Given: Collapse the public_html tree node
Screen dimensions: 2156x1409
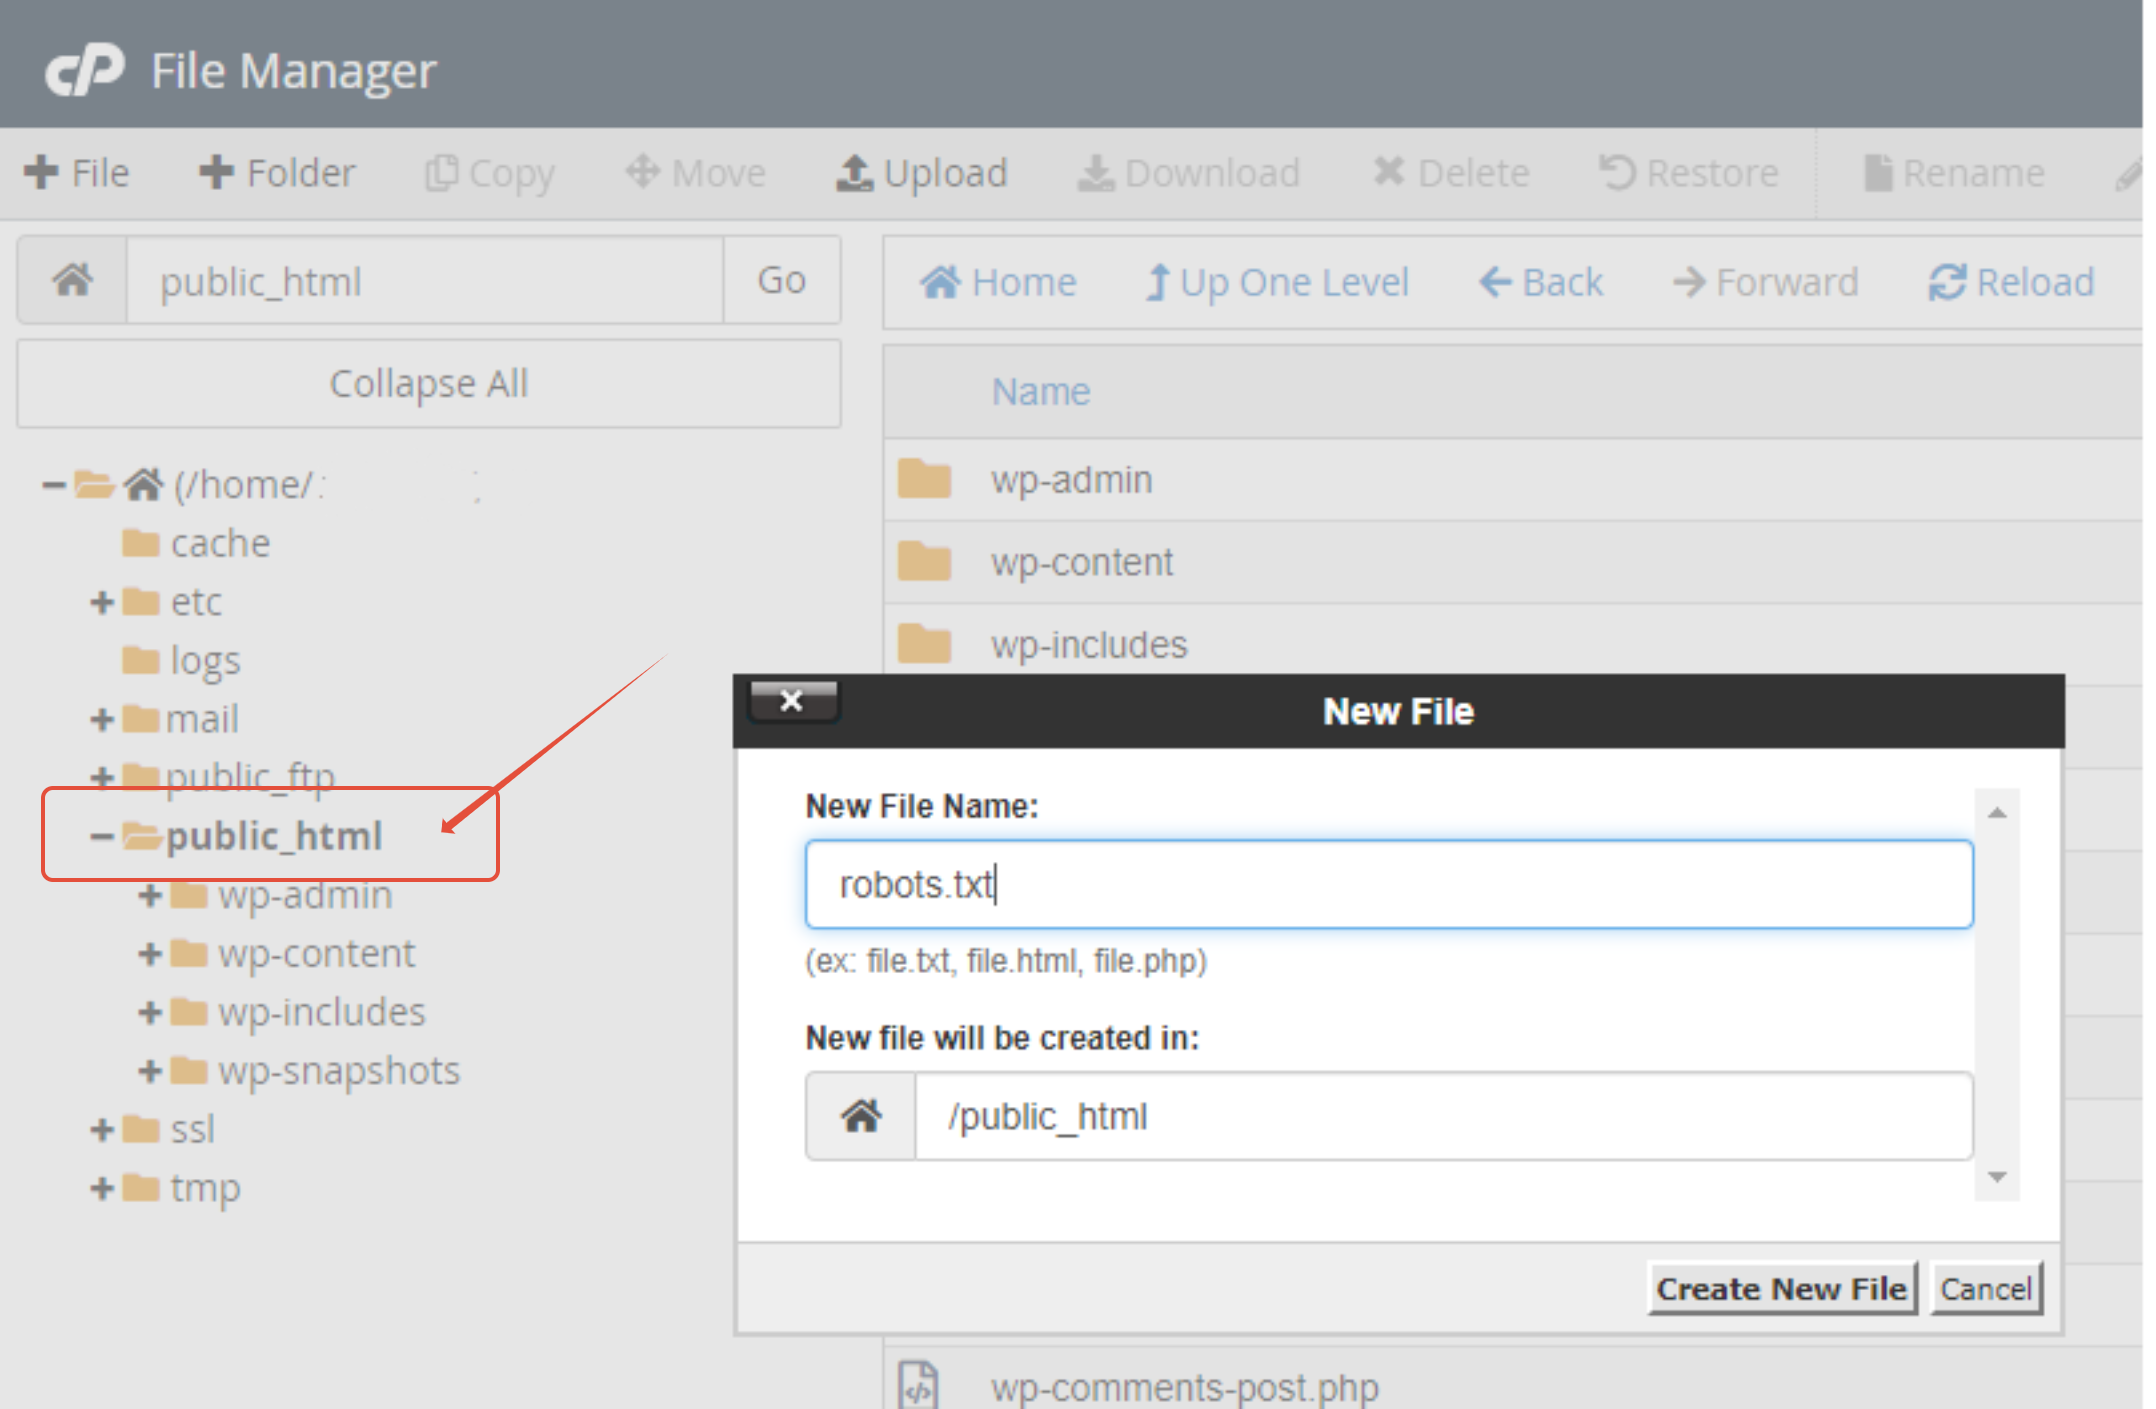Looking at the screenshot, I should click(x=101, y=836).
